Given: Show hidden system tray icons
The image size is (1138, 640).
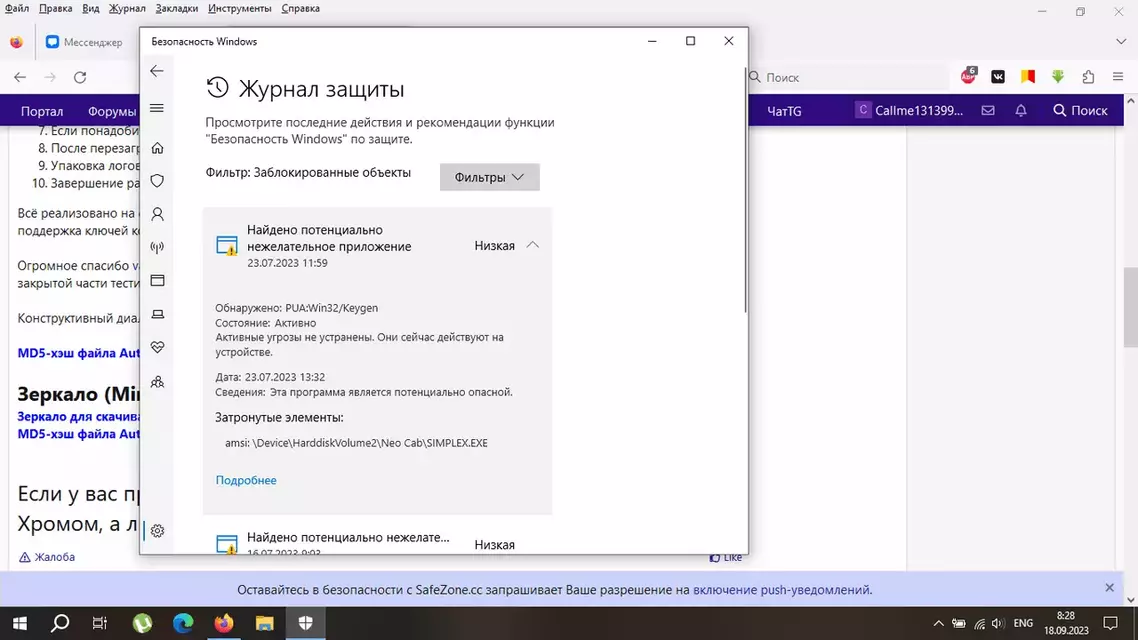Looking at the screenshot, I should click(x=938, y=623).
